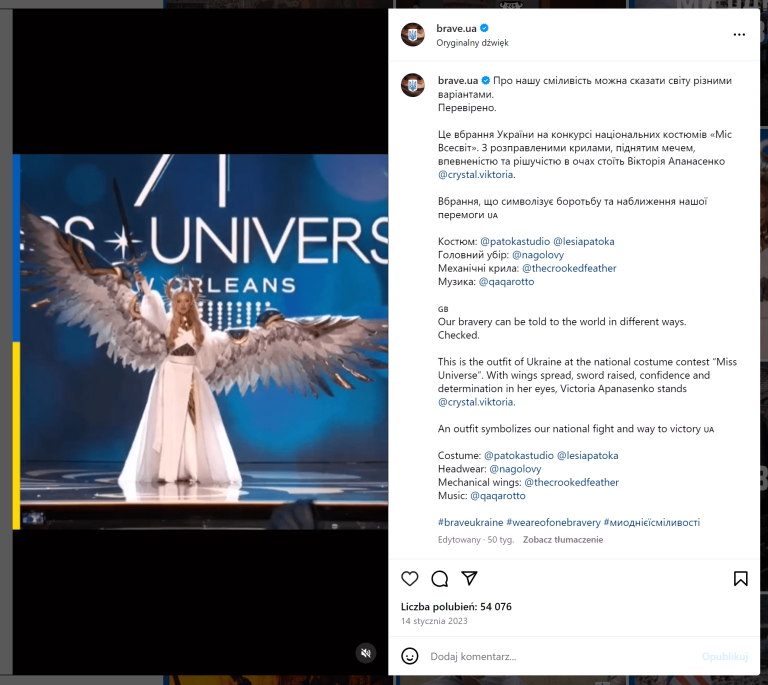Save the post with the bookmark icon

[x=740, y=578]
